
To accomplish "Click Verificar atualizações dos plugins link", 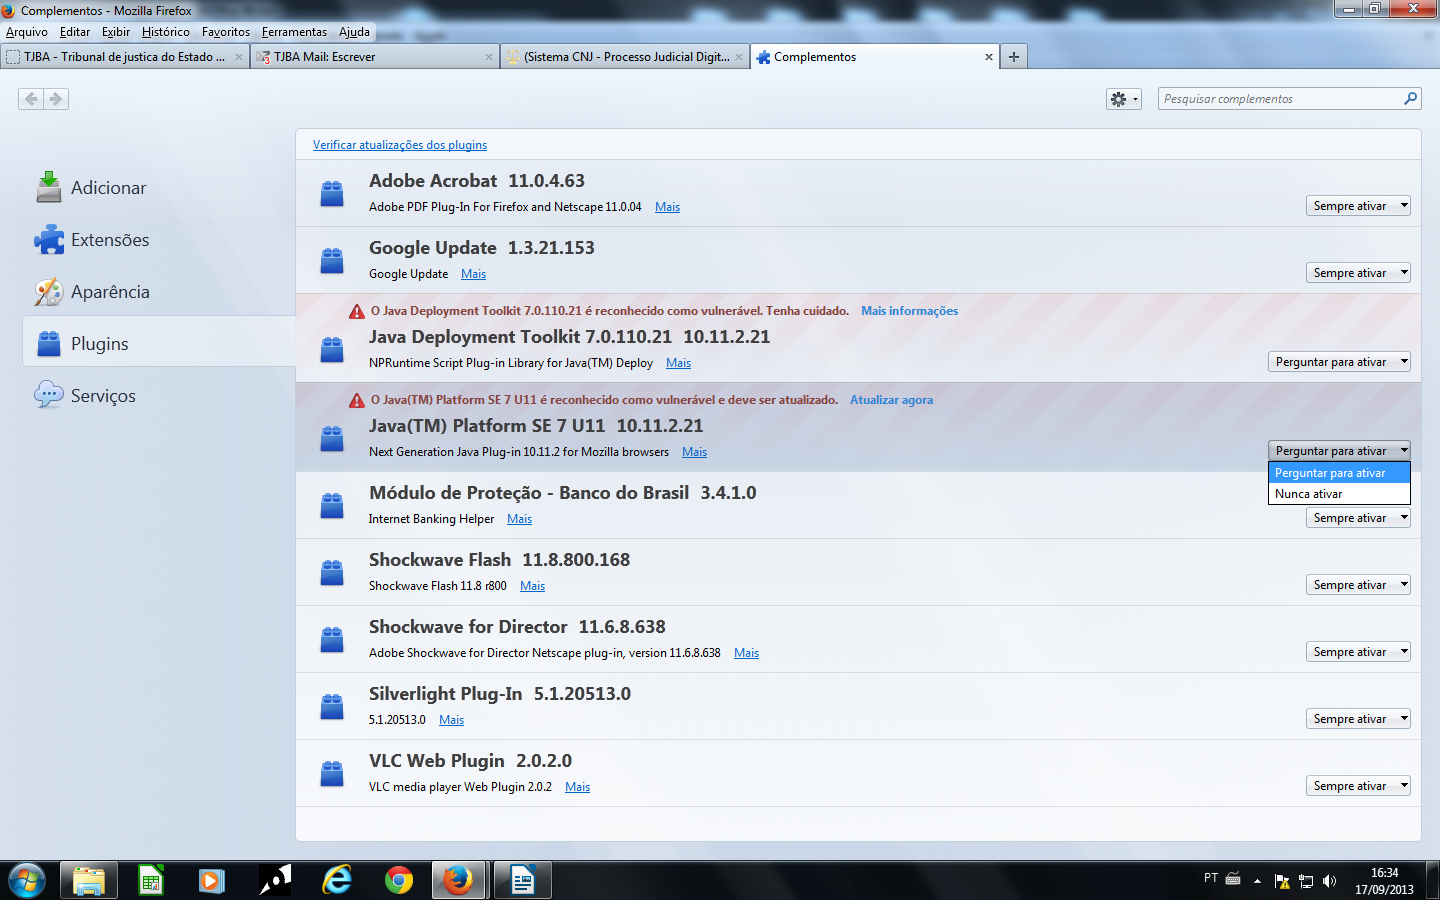I will (x=400, y=145).
